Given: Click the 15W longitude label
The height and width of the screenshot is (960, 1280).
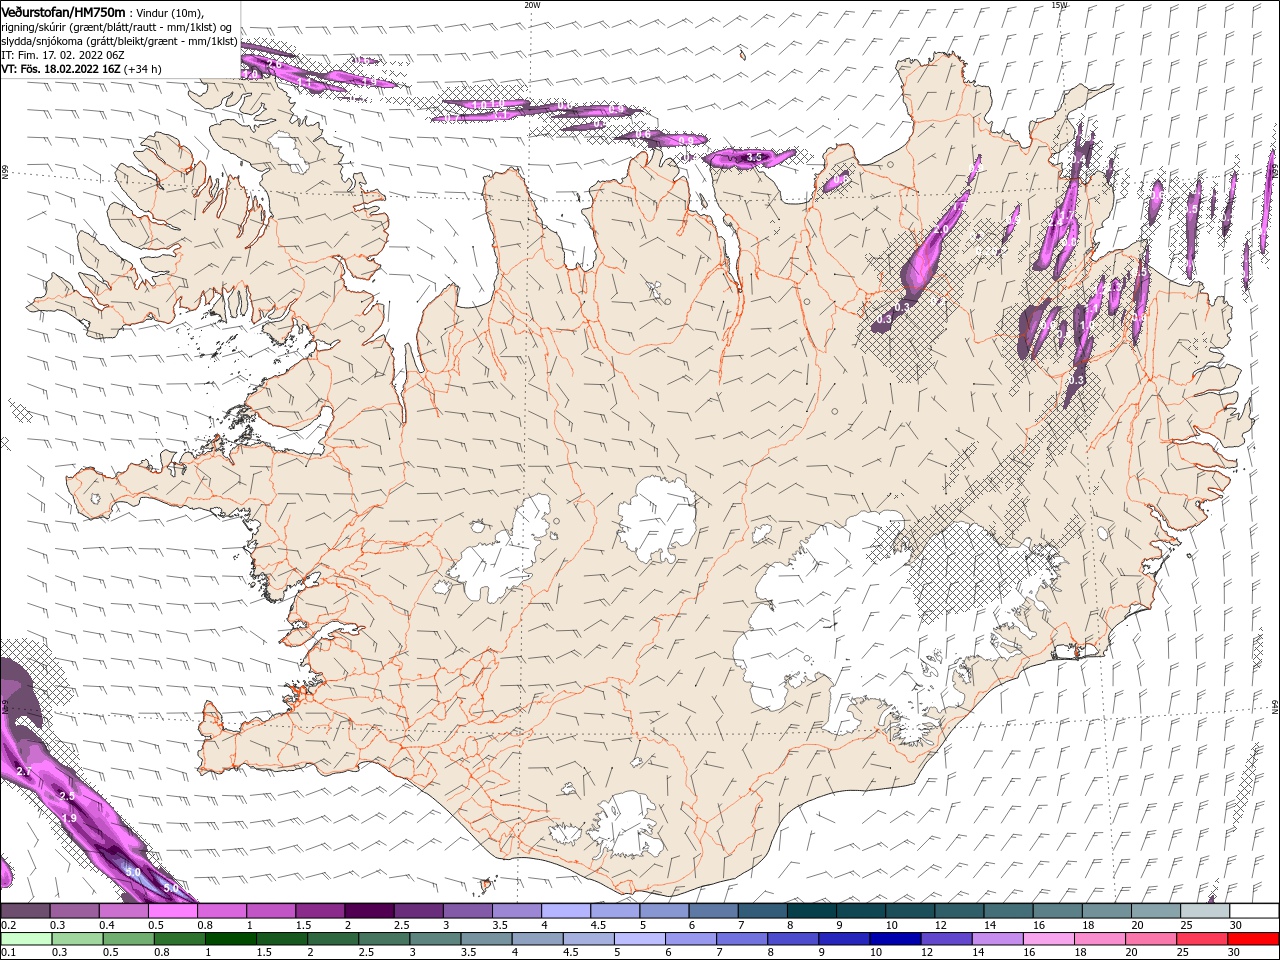Looking at the screenshot, I should (1060, 5).
